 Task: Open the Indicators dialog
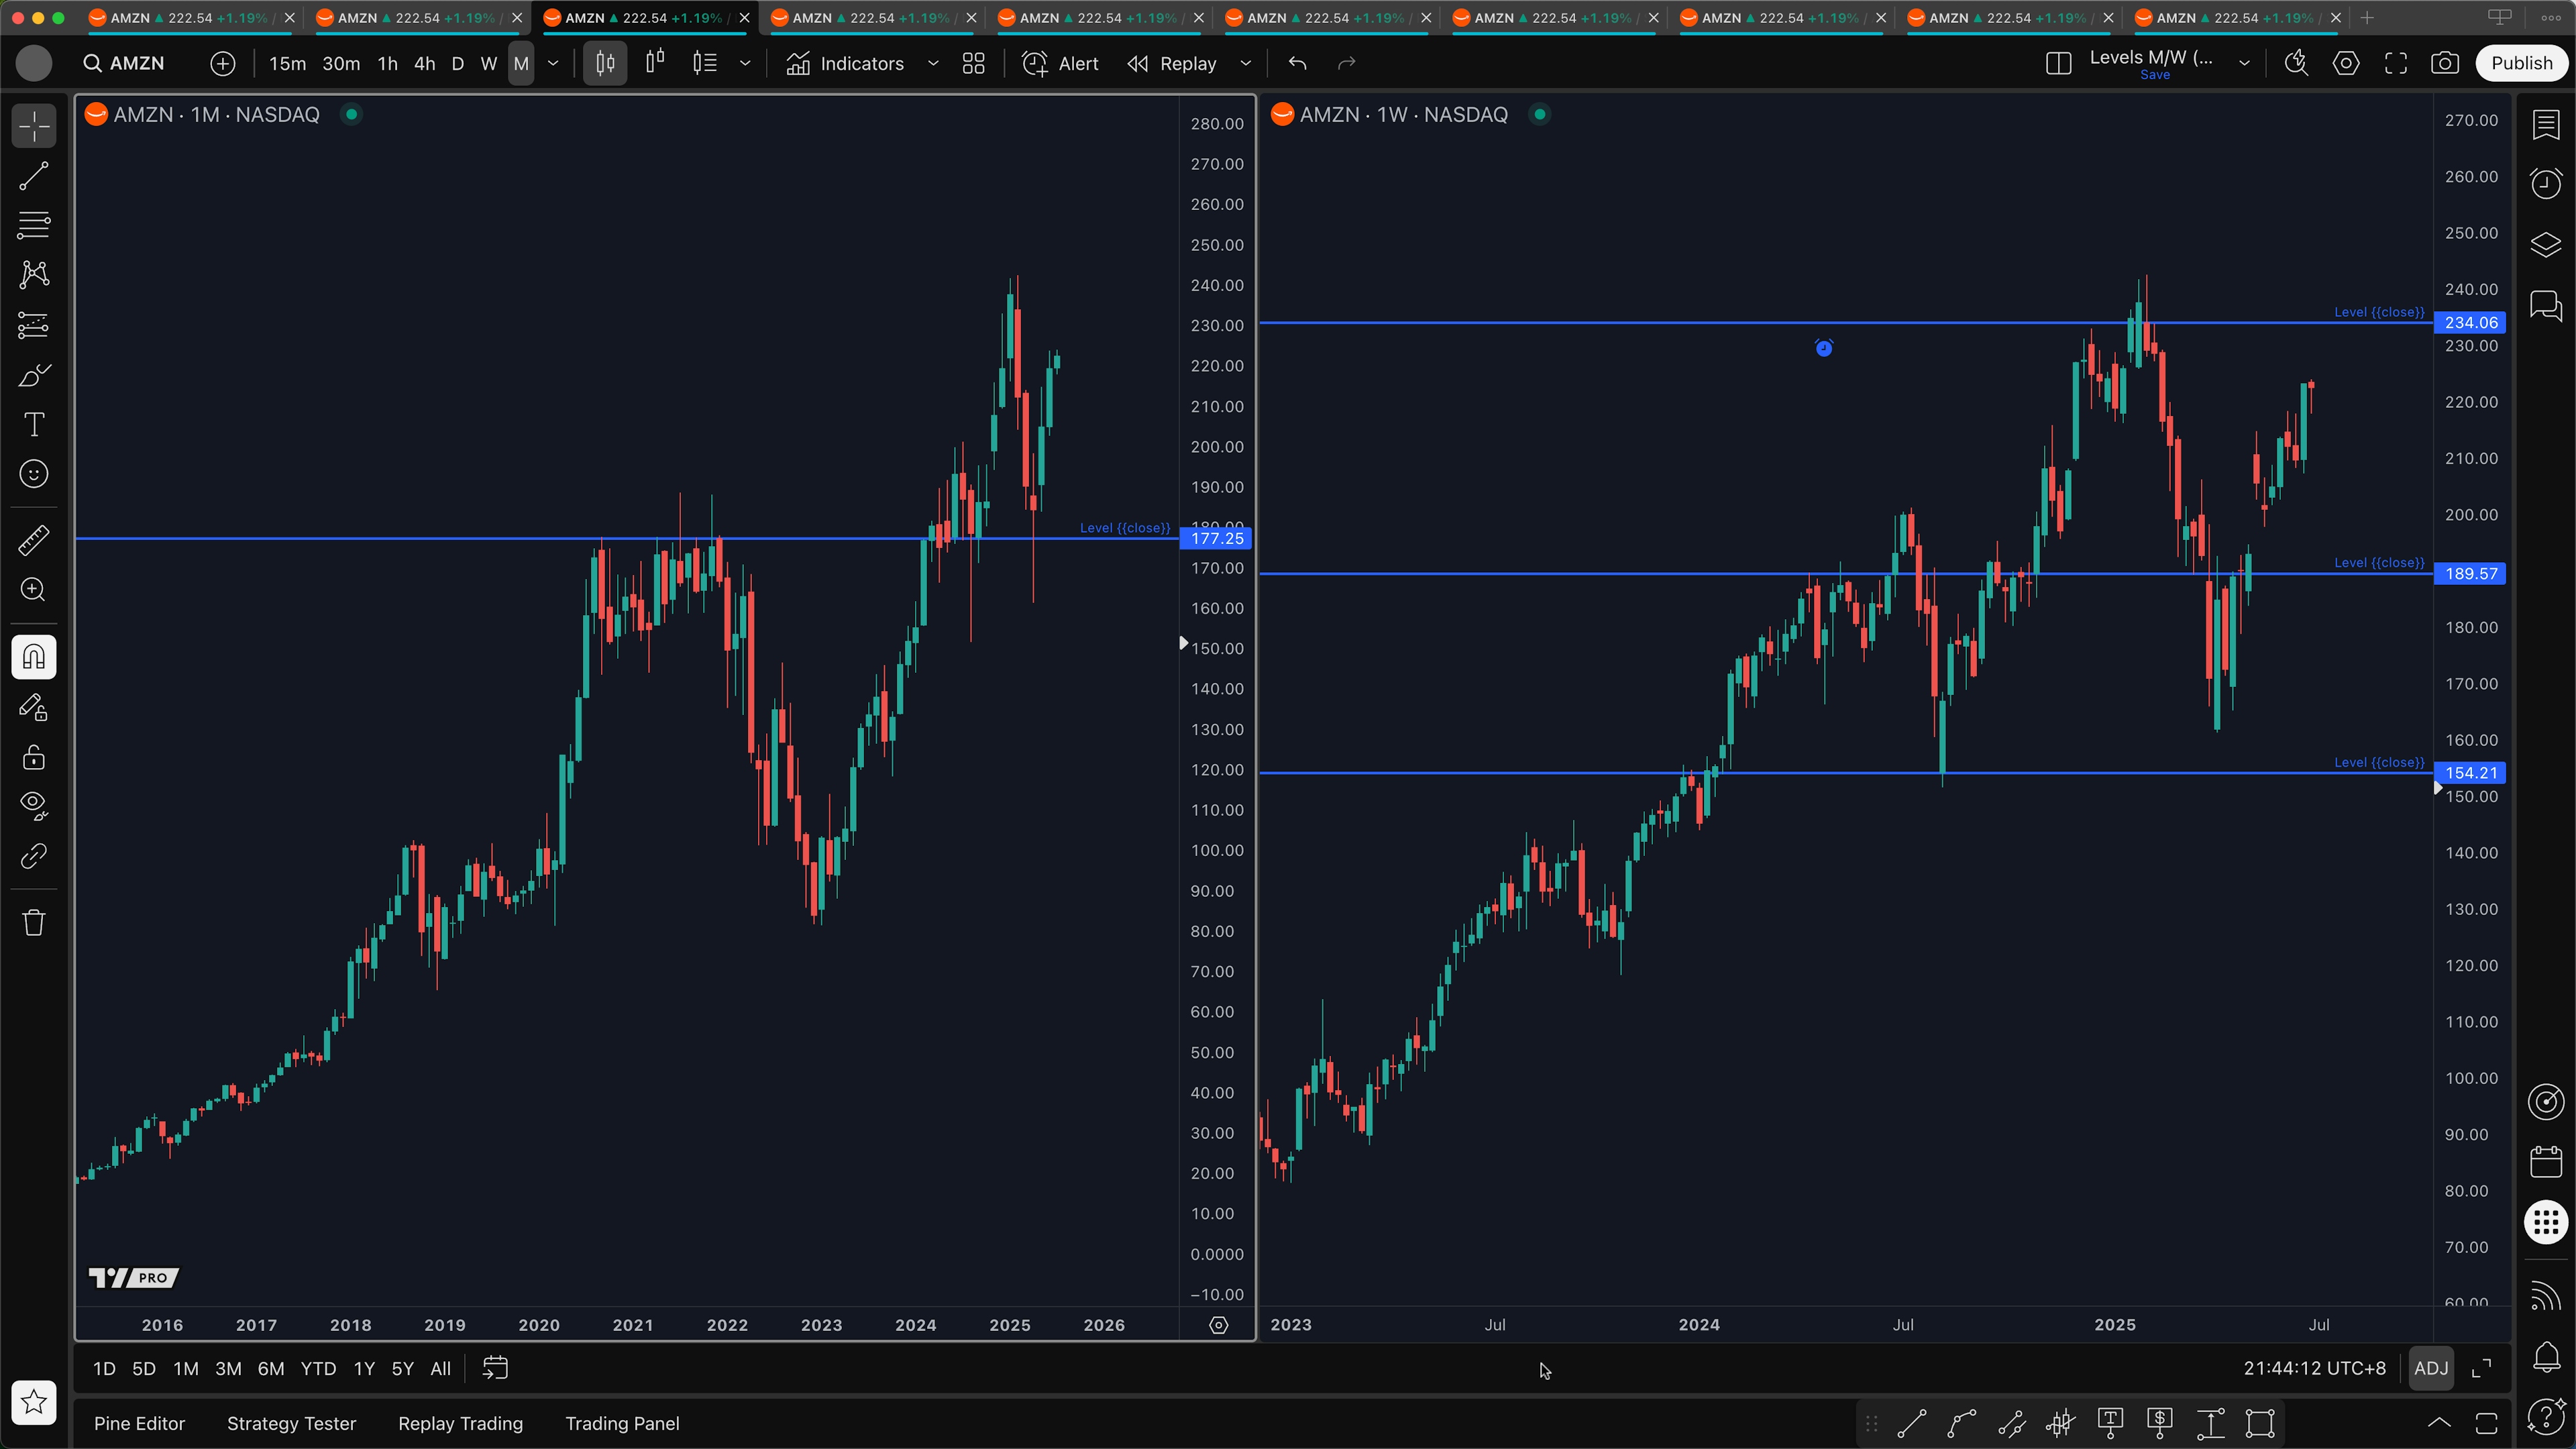point(846,63)
